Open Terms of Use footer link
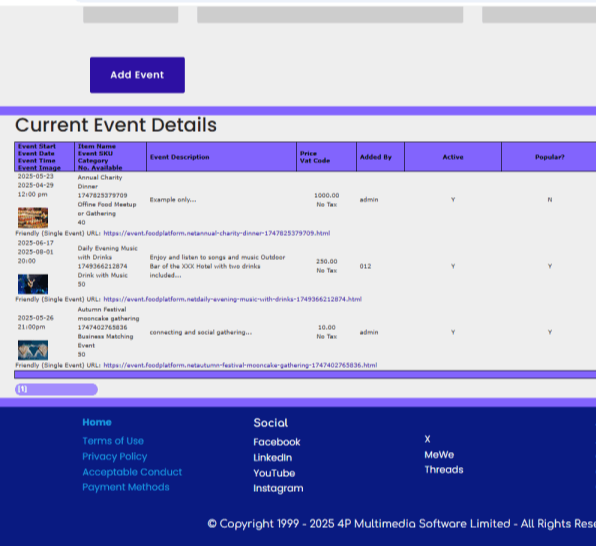596x546 pixels. coord(113,441)
